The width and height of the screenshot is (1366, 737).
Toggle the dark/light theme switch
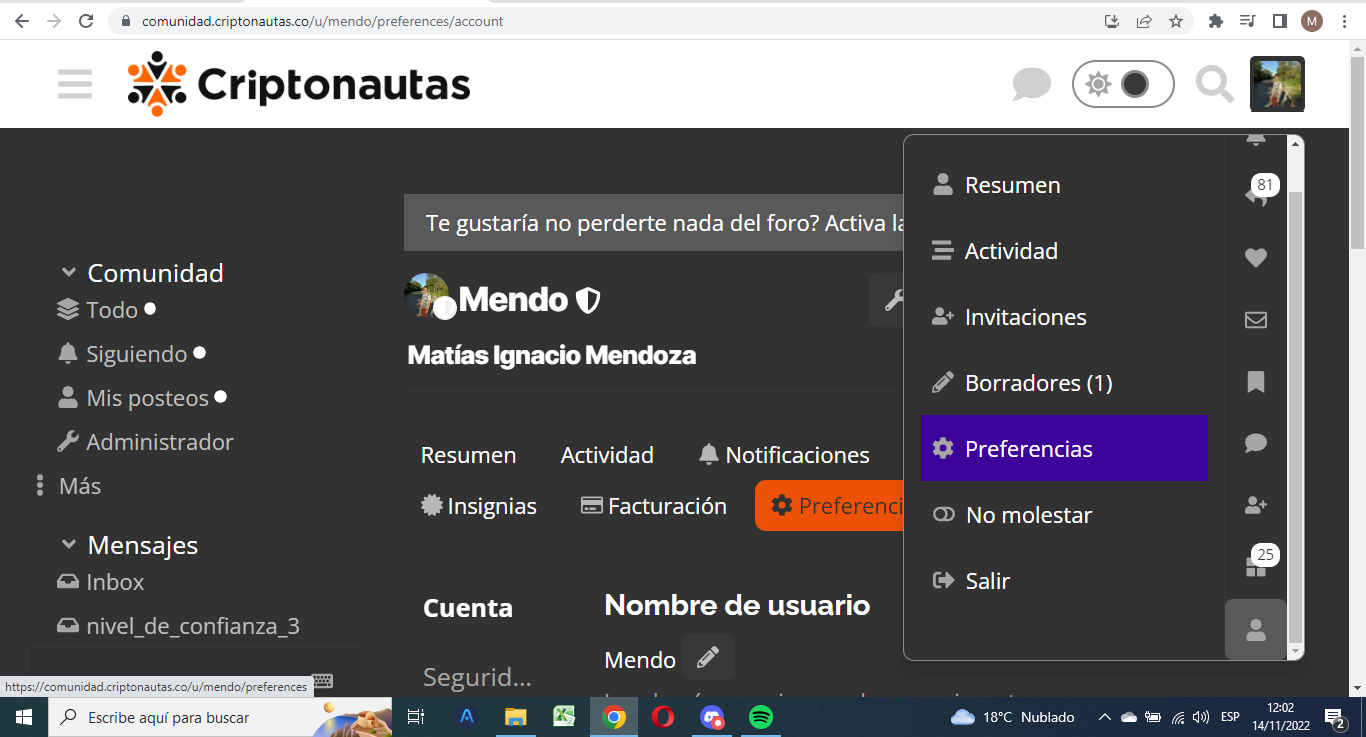pos(1122,84)
